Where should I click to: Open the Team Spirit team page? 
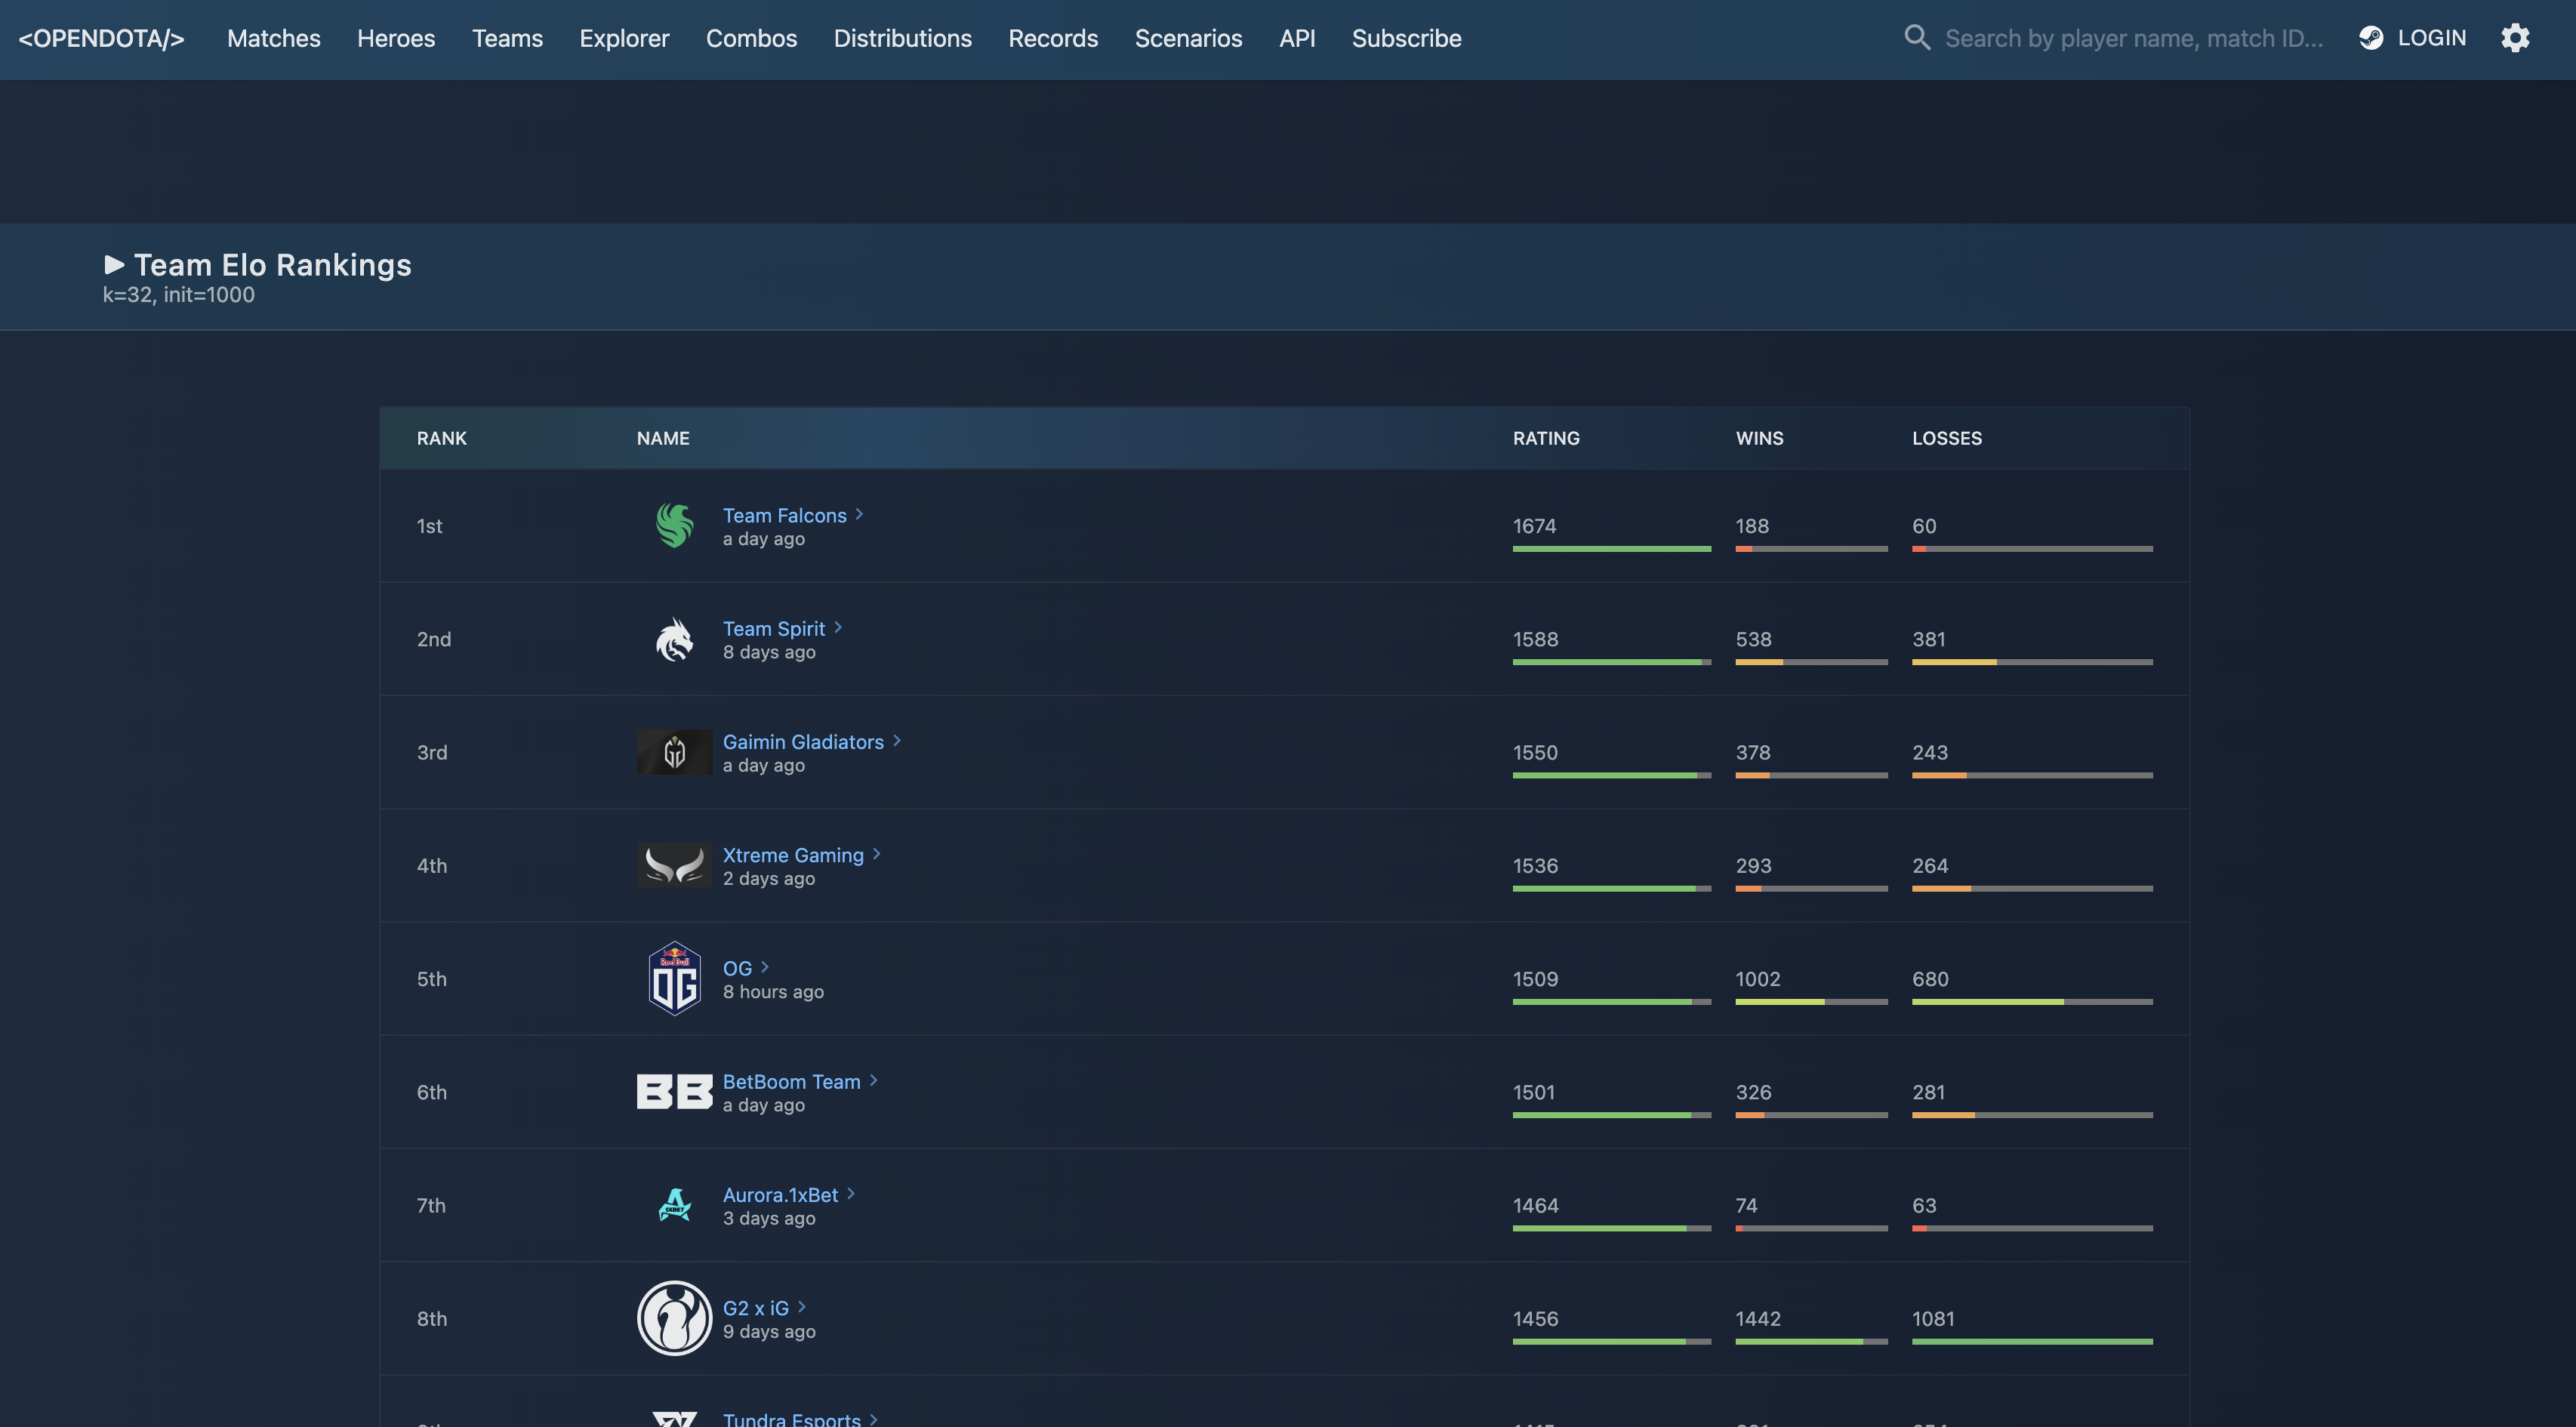click(774, 628)
